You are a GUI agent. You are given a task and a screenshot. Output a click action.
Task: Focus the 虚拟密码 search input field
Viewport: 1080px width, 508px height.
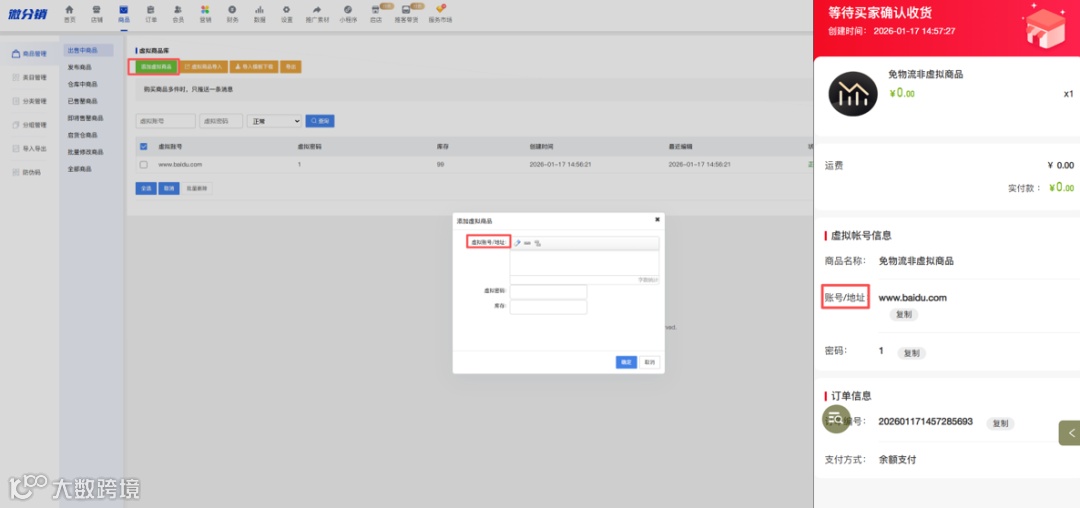point(221,121)
